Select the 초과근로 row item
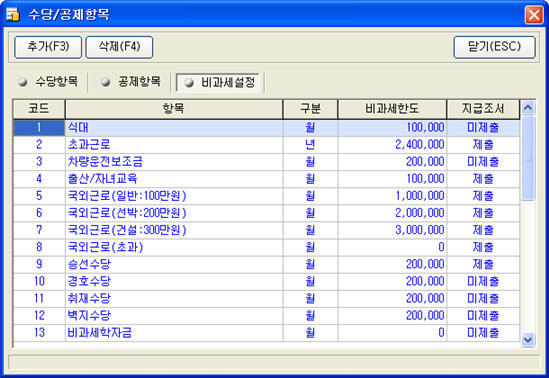Image resolution: width=549 pixels, height=378 pixels. click(x=174, y=145)
